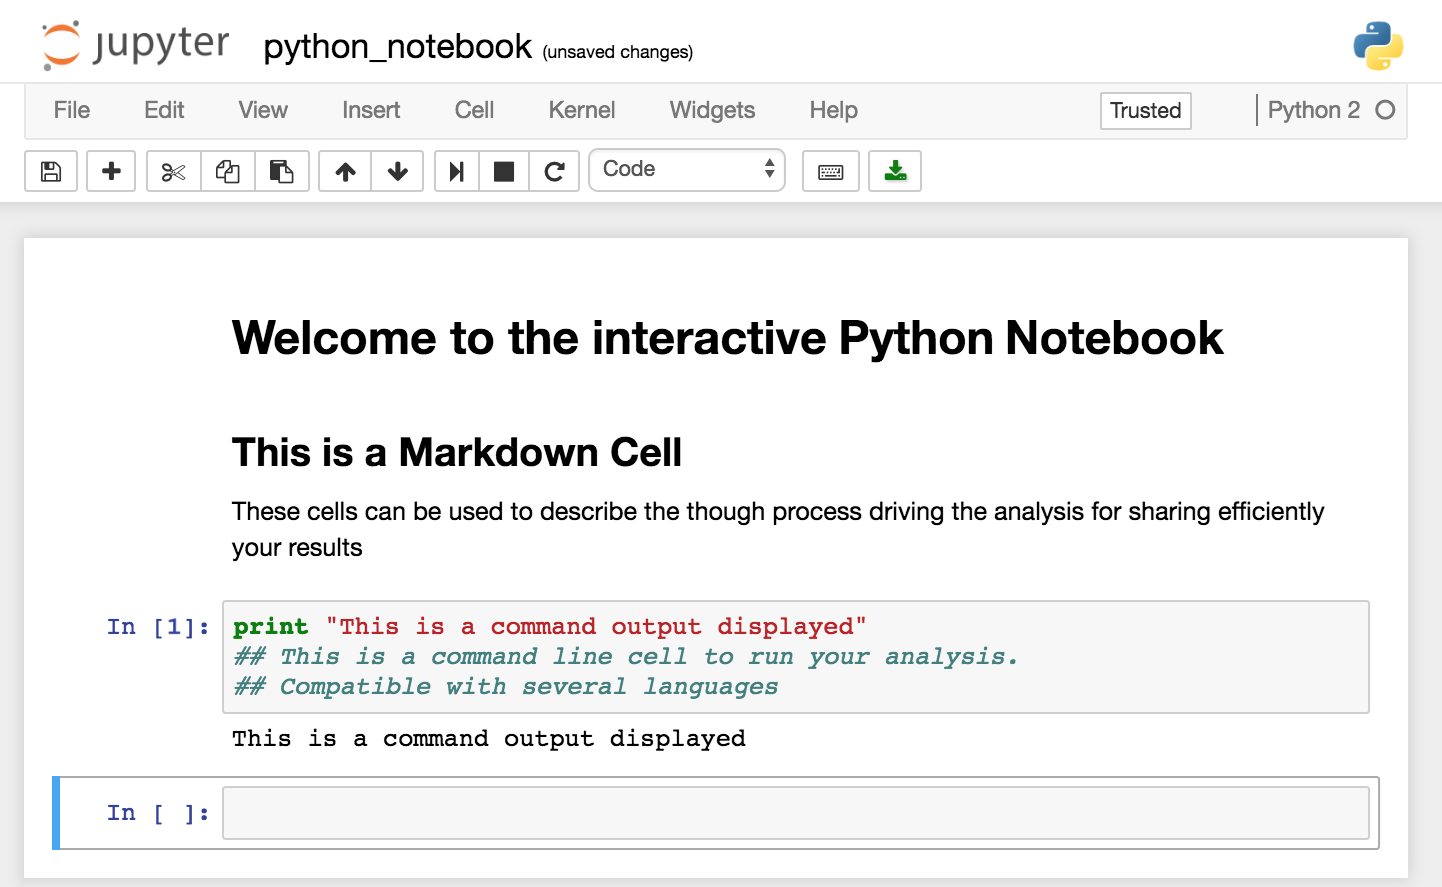Open the Edit menu
This screenshot has width=1442, height=887.
coord(164,110)
